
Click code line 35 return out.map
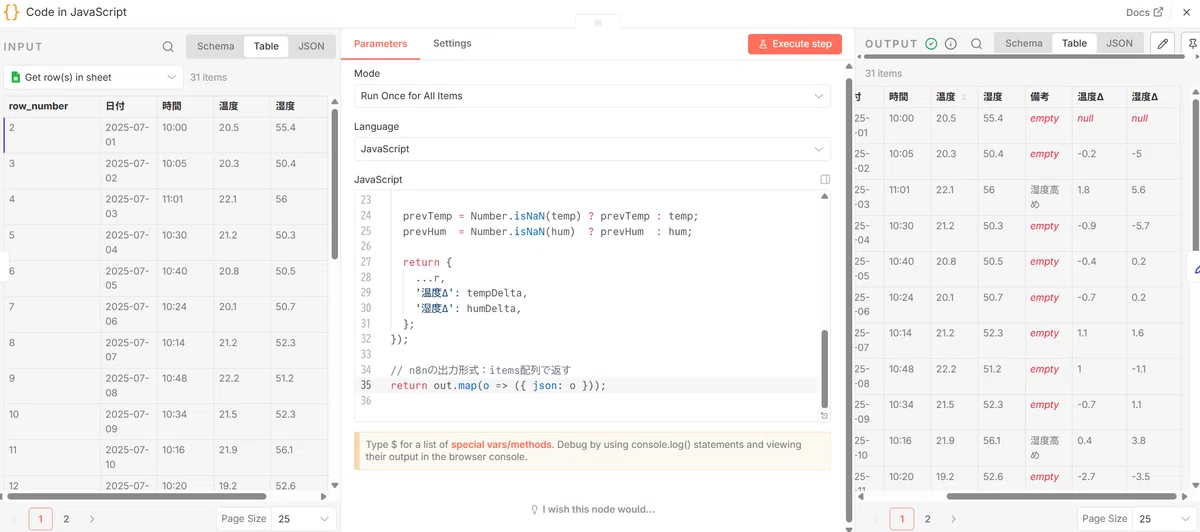[498, 385]
